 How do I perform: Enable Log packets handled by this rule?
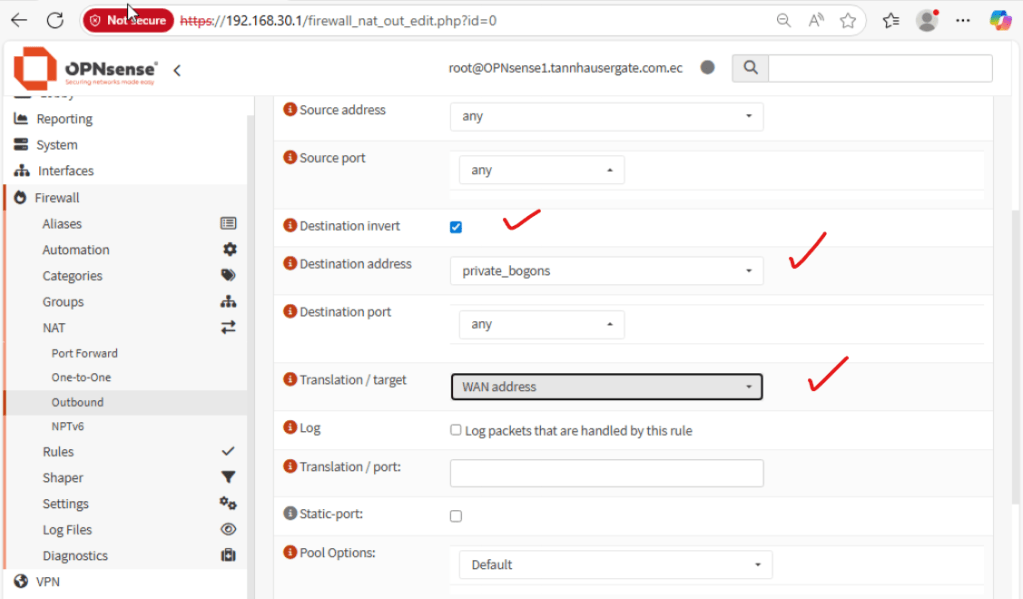[x=456, y=430]
